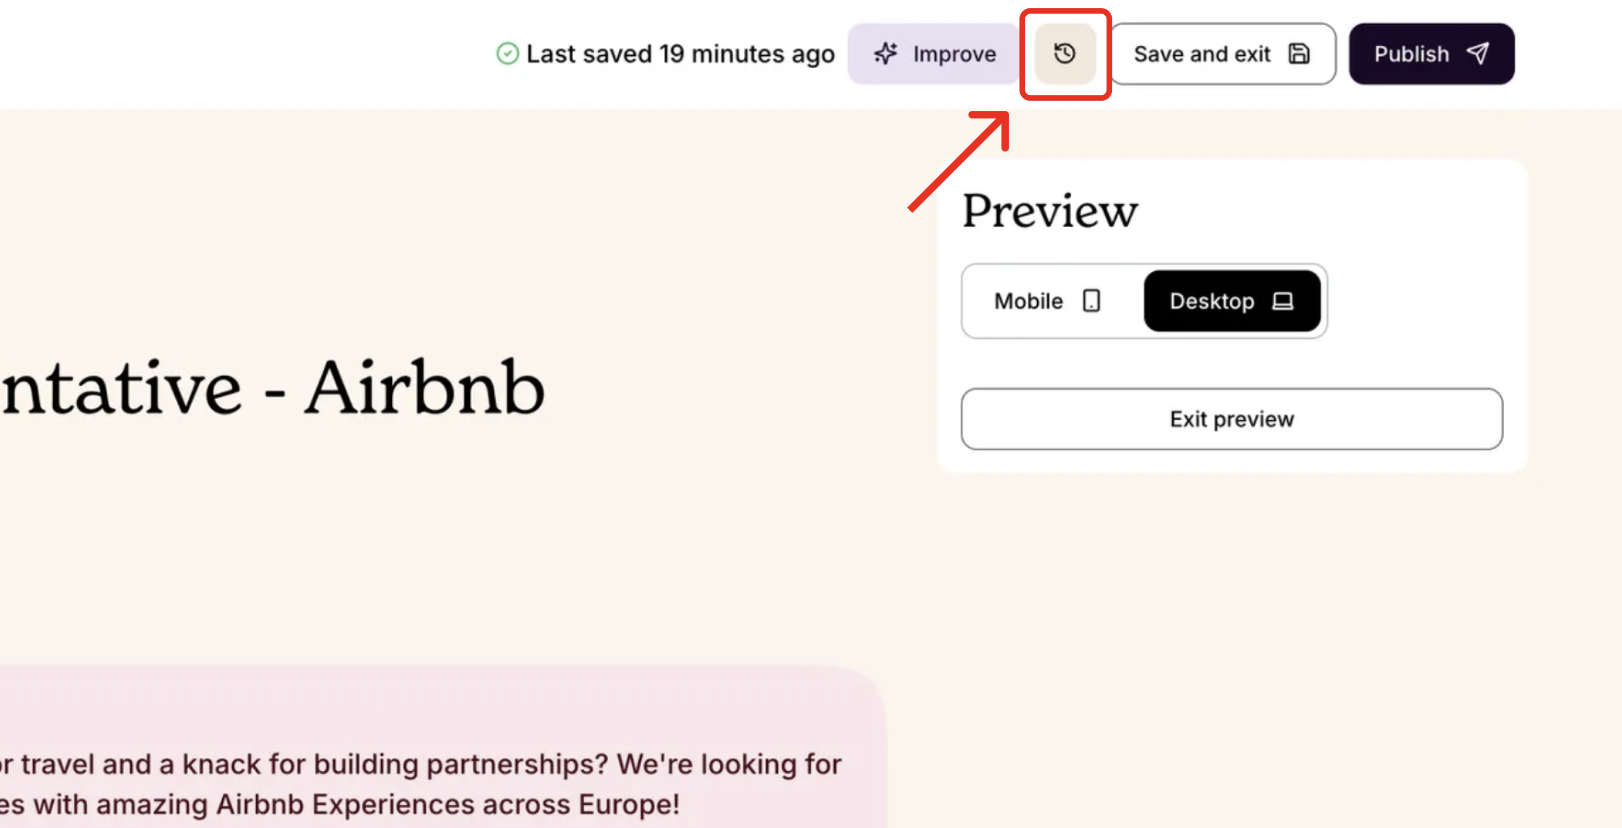Click the 'Airbnb Experiences across Europe' line

pyautogui.click(x=340, y=805)
